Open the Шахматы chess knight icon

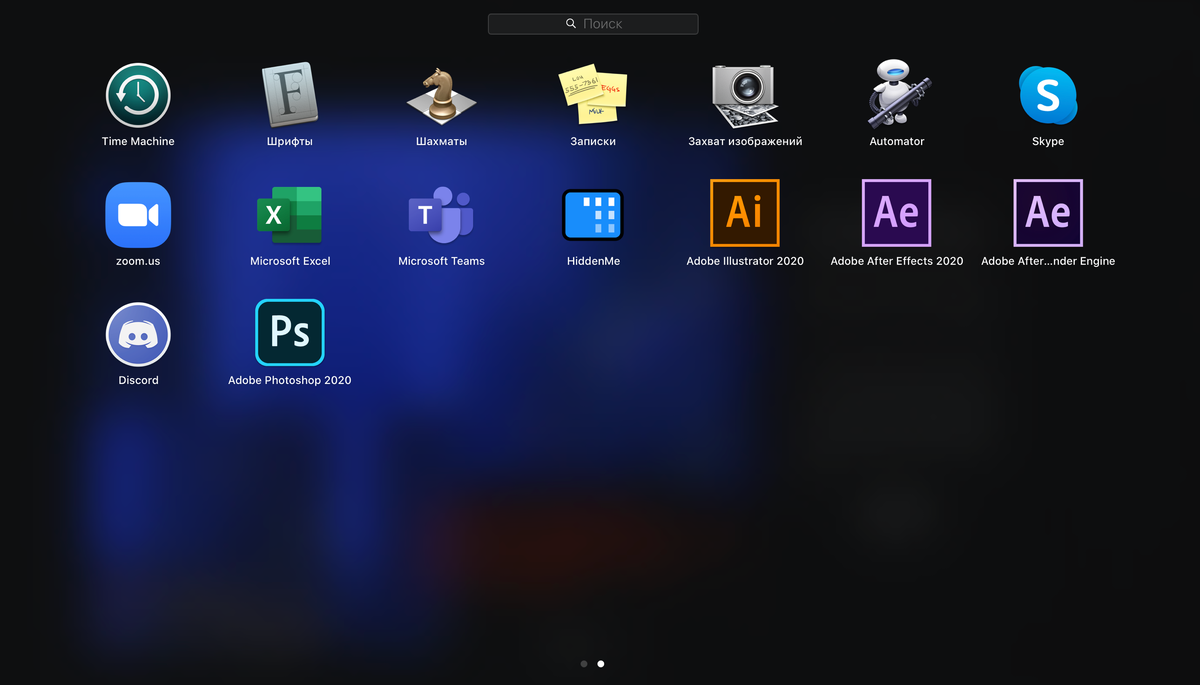[x=441, y=95]
